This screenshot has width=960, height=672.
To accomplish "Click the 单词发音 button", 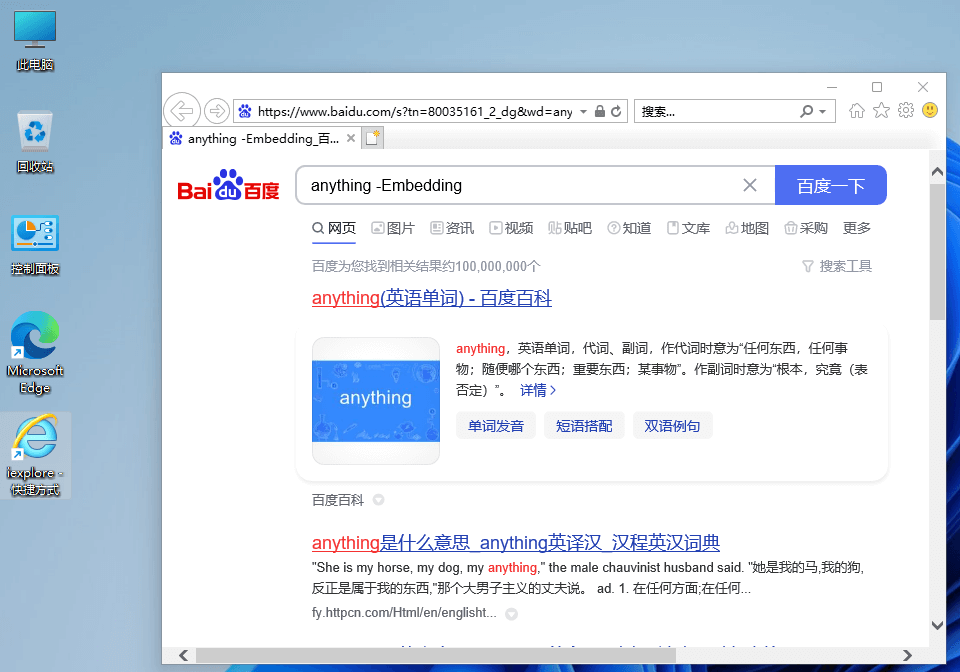I will (x=496, y=426).
